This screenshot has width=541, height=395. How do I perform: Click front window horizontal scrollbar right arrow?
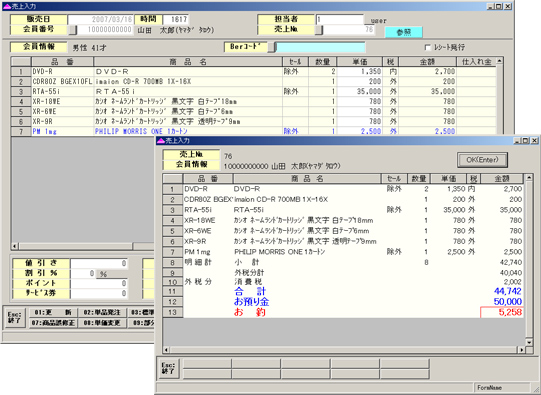521,350
